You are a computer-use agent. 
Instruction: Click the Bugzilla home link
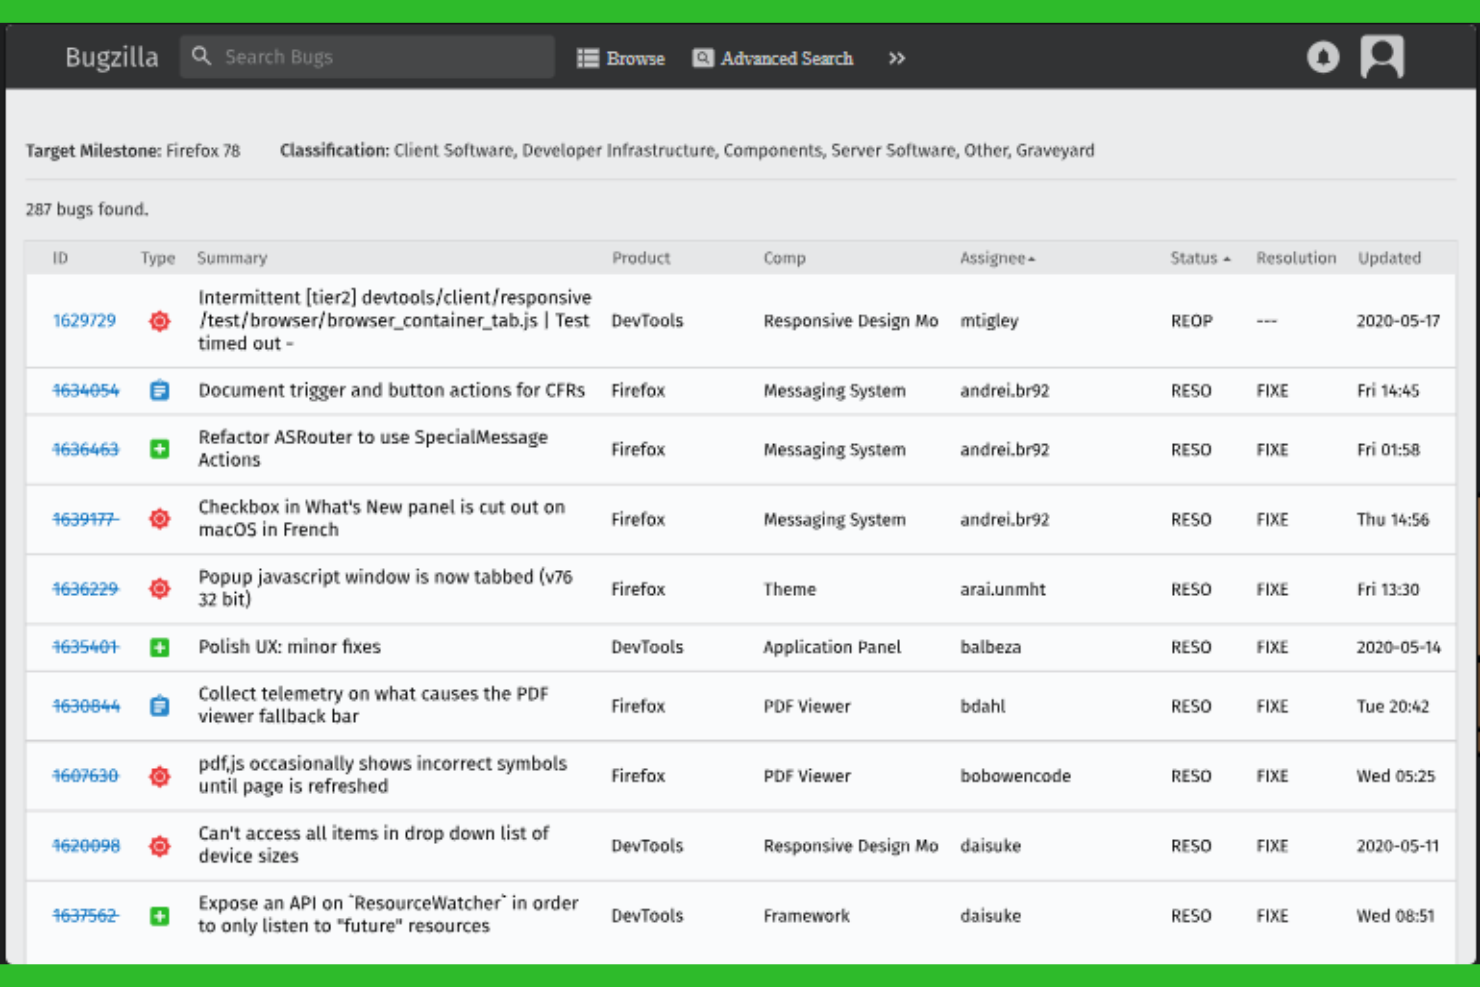111,57
